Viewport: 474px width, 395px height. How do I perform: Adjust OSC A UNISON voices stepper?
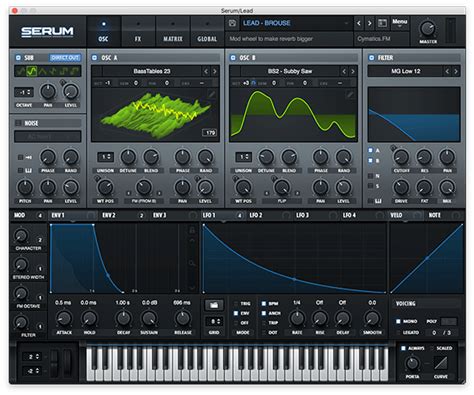tap(105, 157)
